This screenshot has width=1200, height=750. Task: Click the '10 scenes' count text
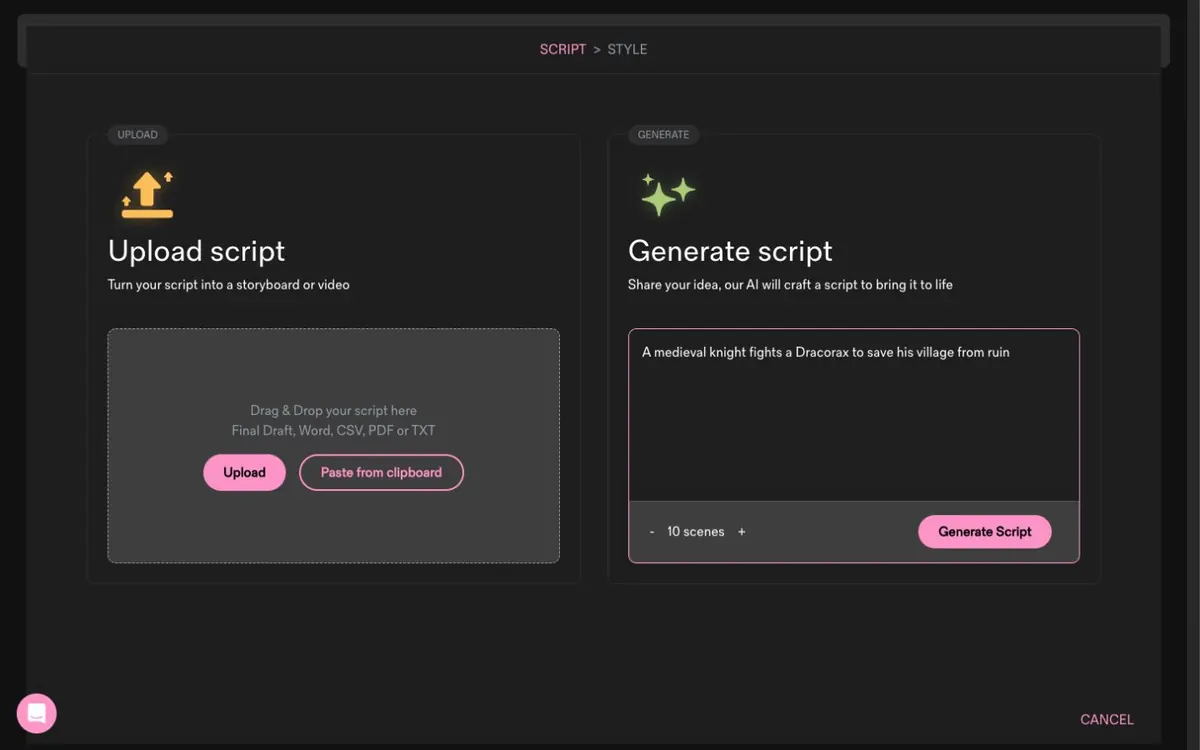tap(695, 532)
